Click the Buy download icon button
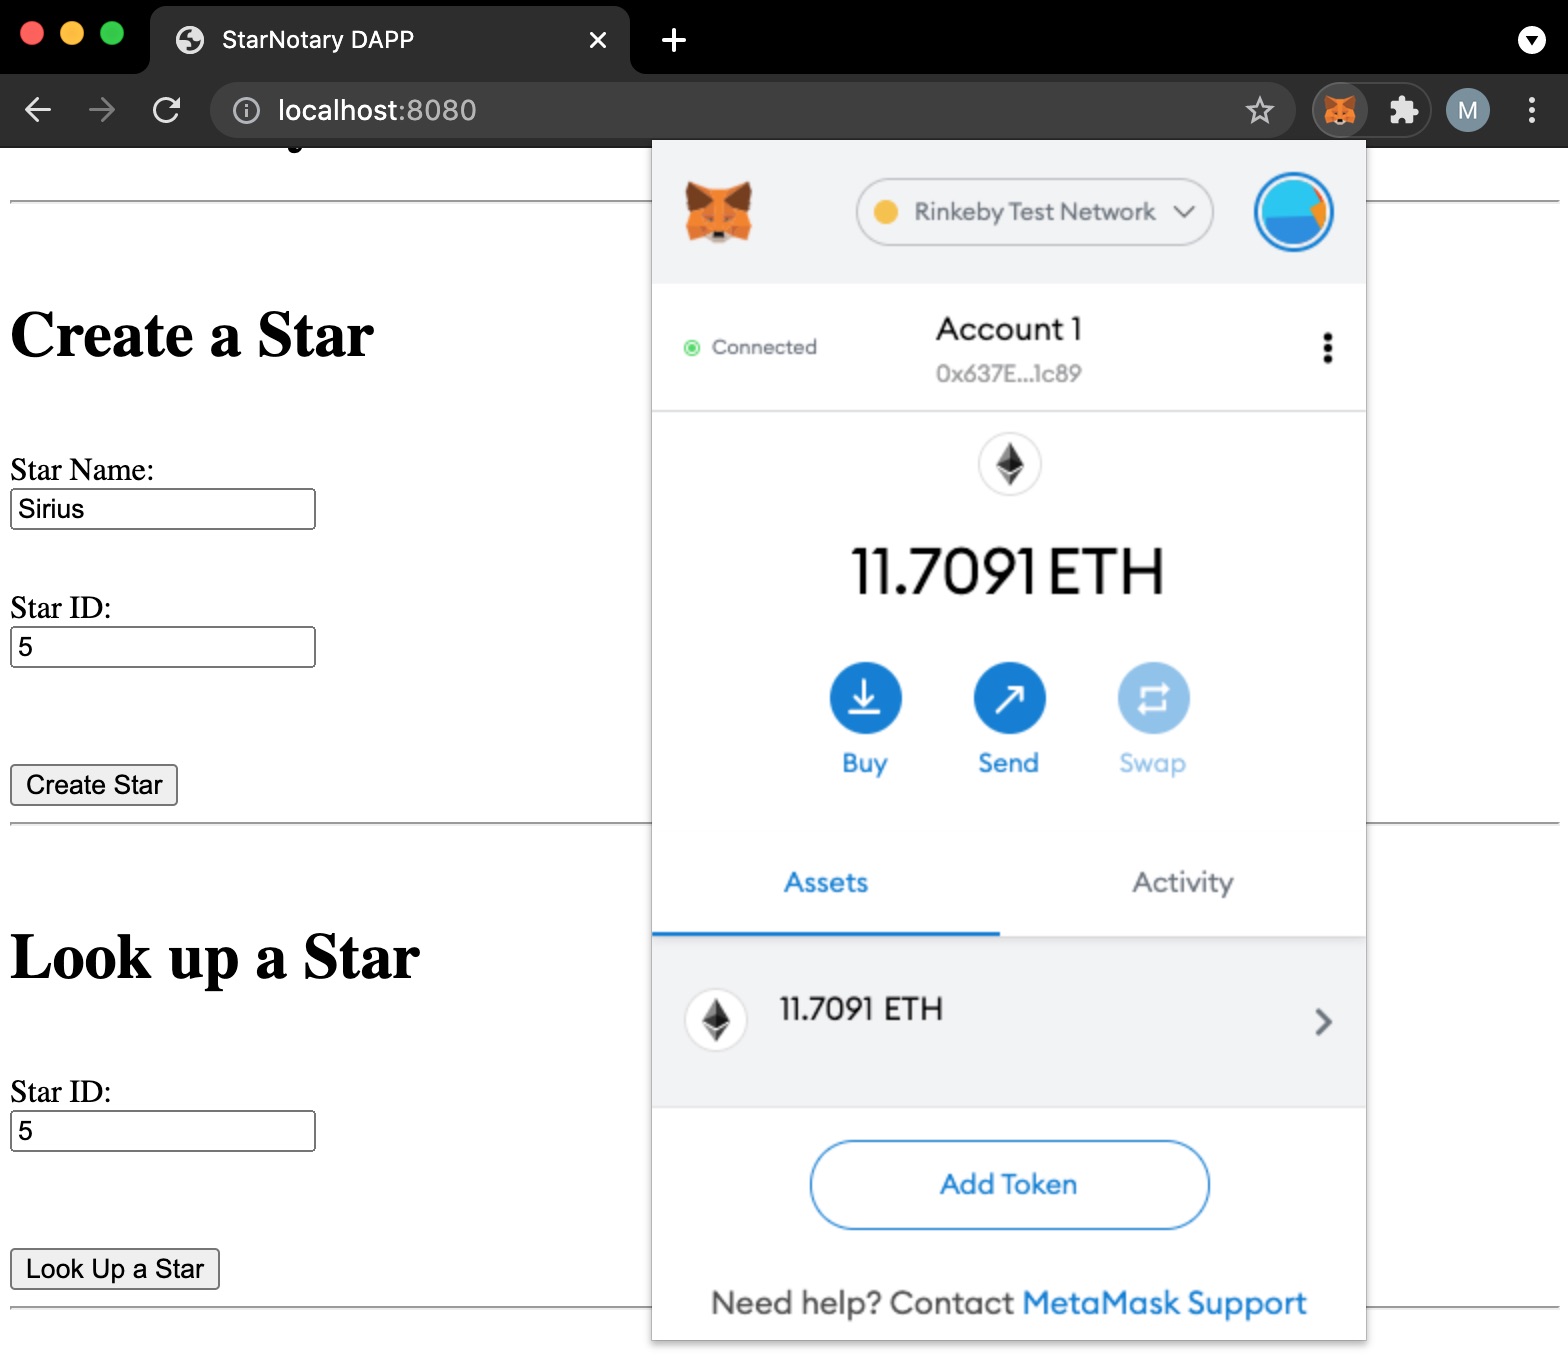1568x1362 pixels. [865, 698]
